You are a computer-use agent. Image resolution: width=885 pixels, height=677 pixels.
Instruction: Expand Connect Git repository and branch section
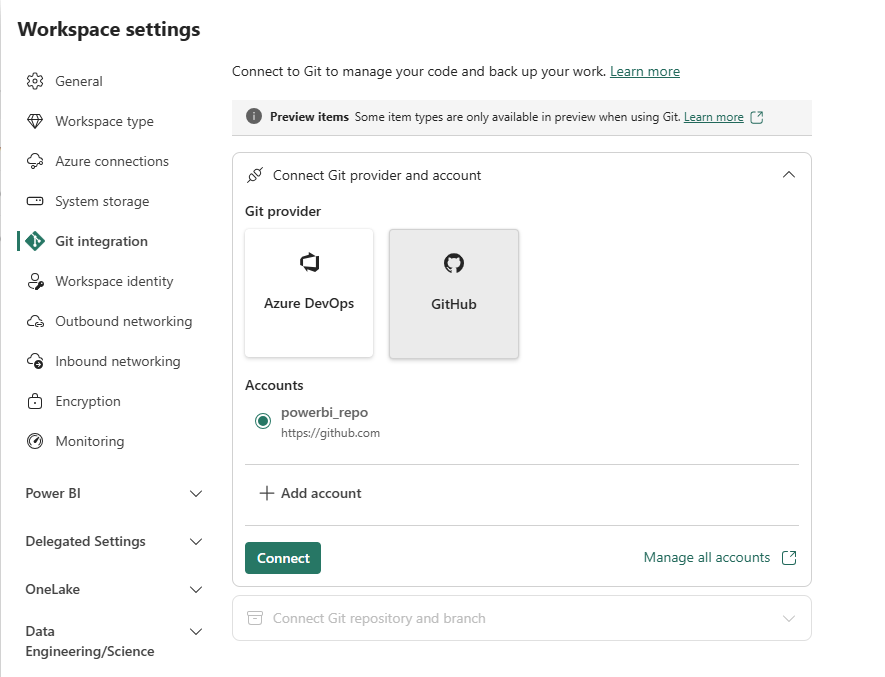coord(789,618)
